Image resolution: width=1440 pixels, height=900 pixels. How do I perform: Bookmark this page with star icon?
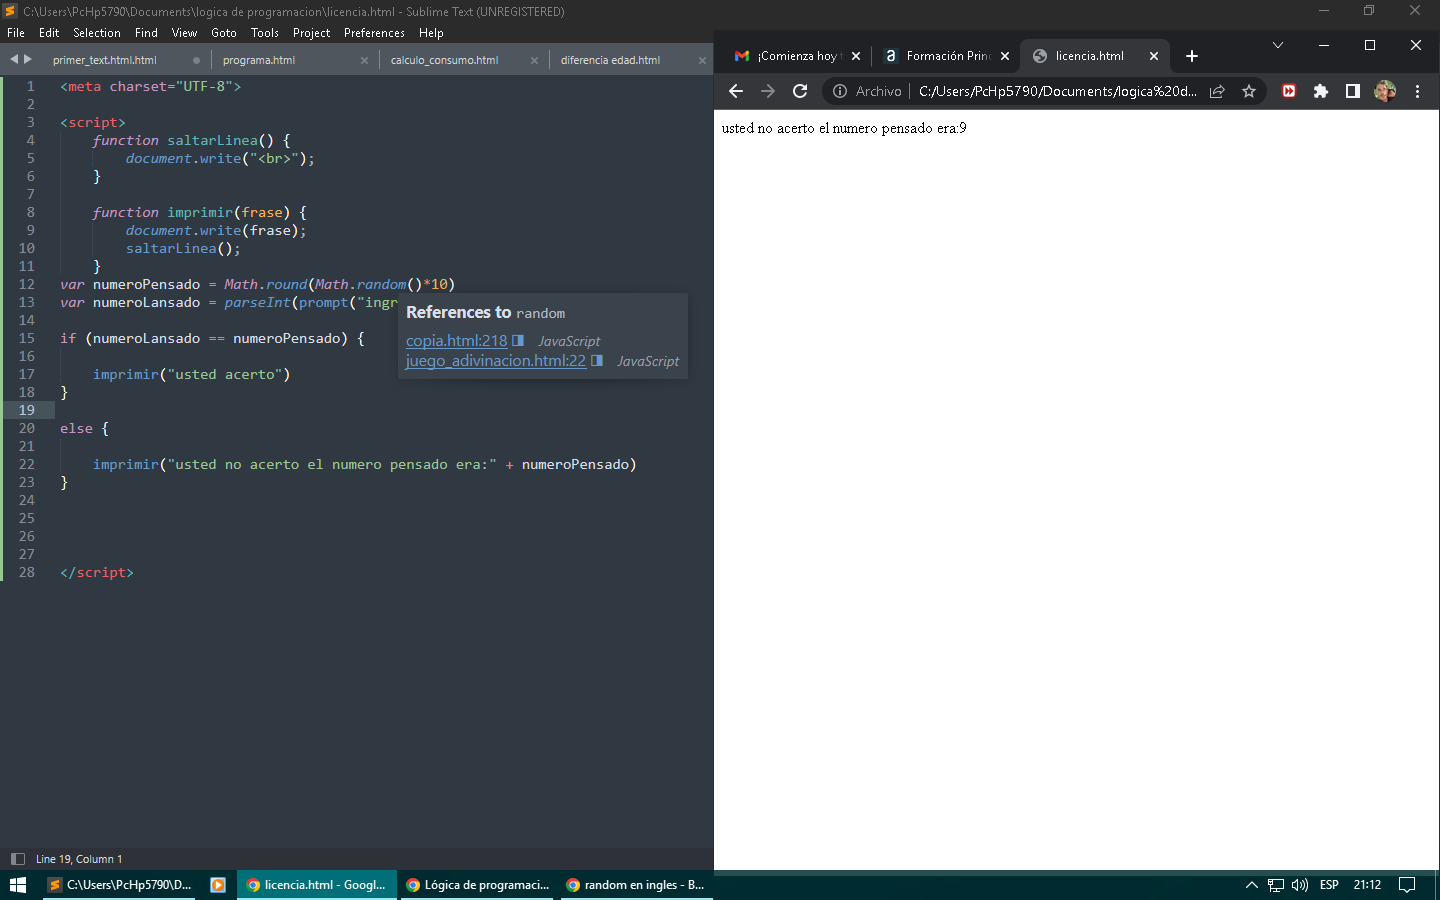(x=1249, y=91)
